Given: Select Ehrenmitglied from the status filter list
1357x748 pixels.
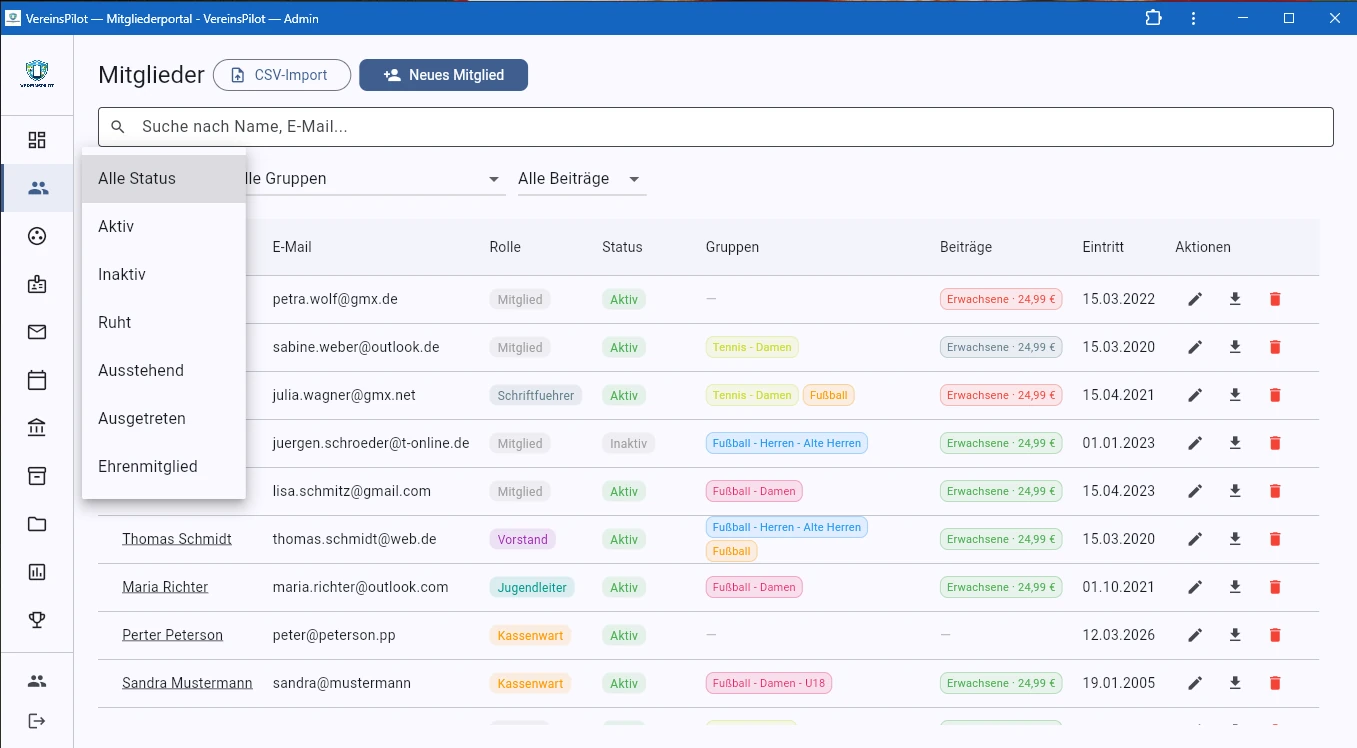Looking at the screenshot, I should click(147, 466).
